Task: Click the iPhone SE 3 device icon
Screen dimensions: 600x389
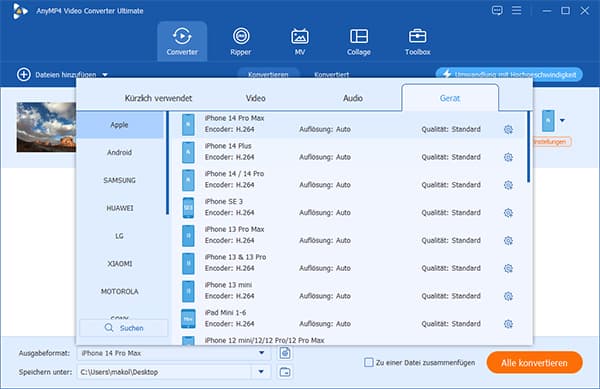Action: coord(188,208)
